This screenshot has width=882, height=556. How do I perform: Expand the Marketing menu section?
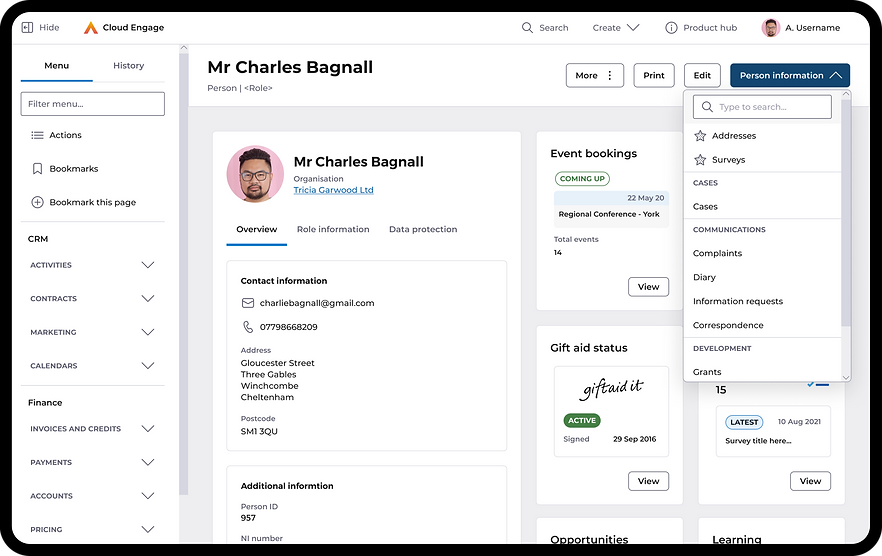148,332
